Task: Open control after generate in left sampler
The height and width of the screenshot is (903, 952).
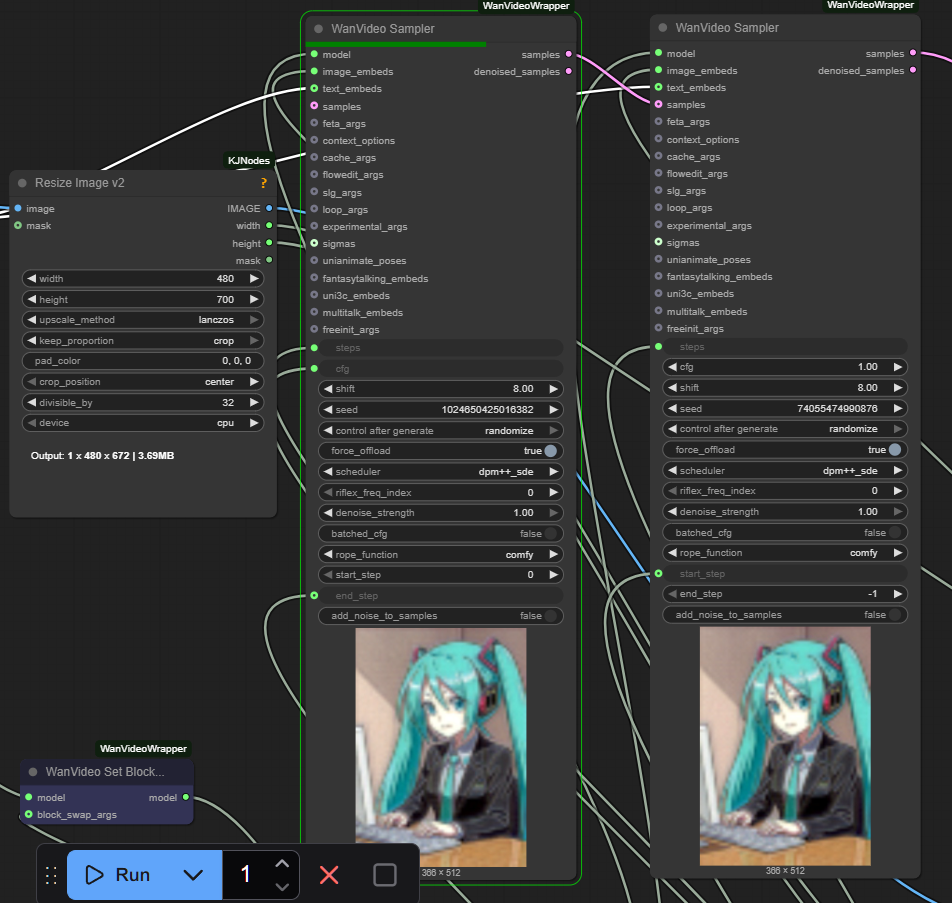Action: tap(441, 431)
